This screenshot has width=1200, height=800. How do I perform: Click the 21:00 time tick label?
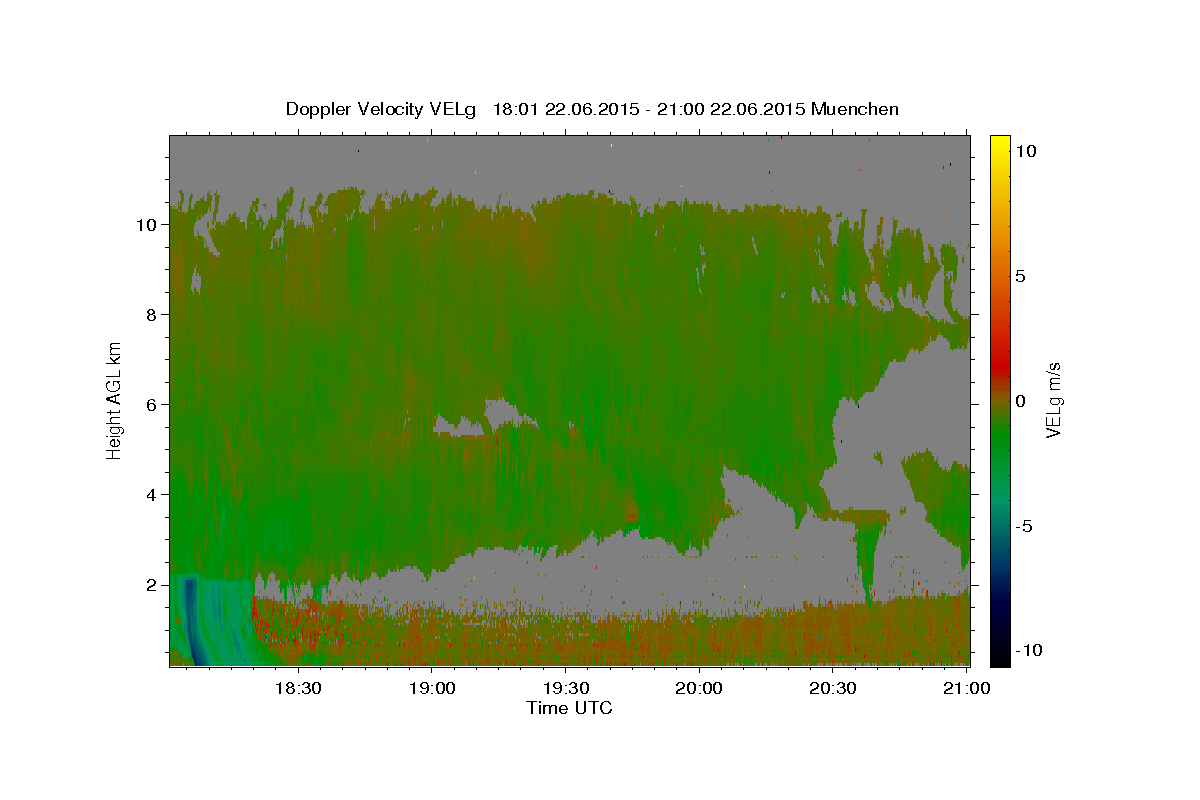(x=966, y=688)
